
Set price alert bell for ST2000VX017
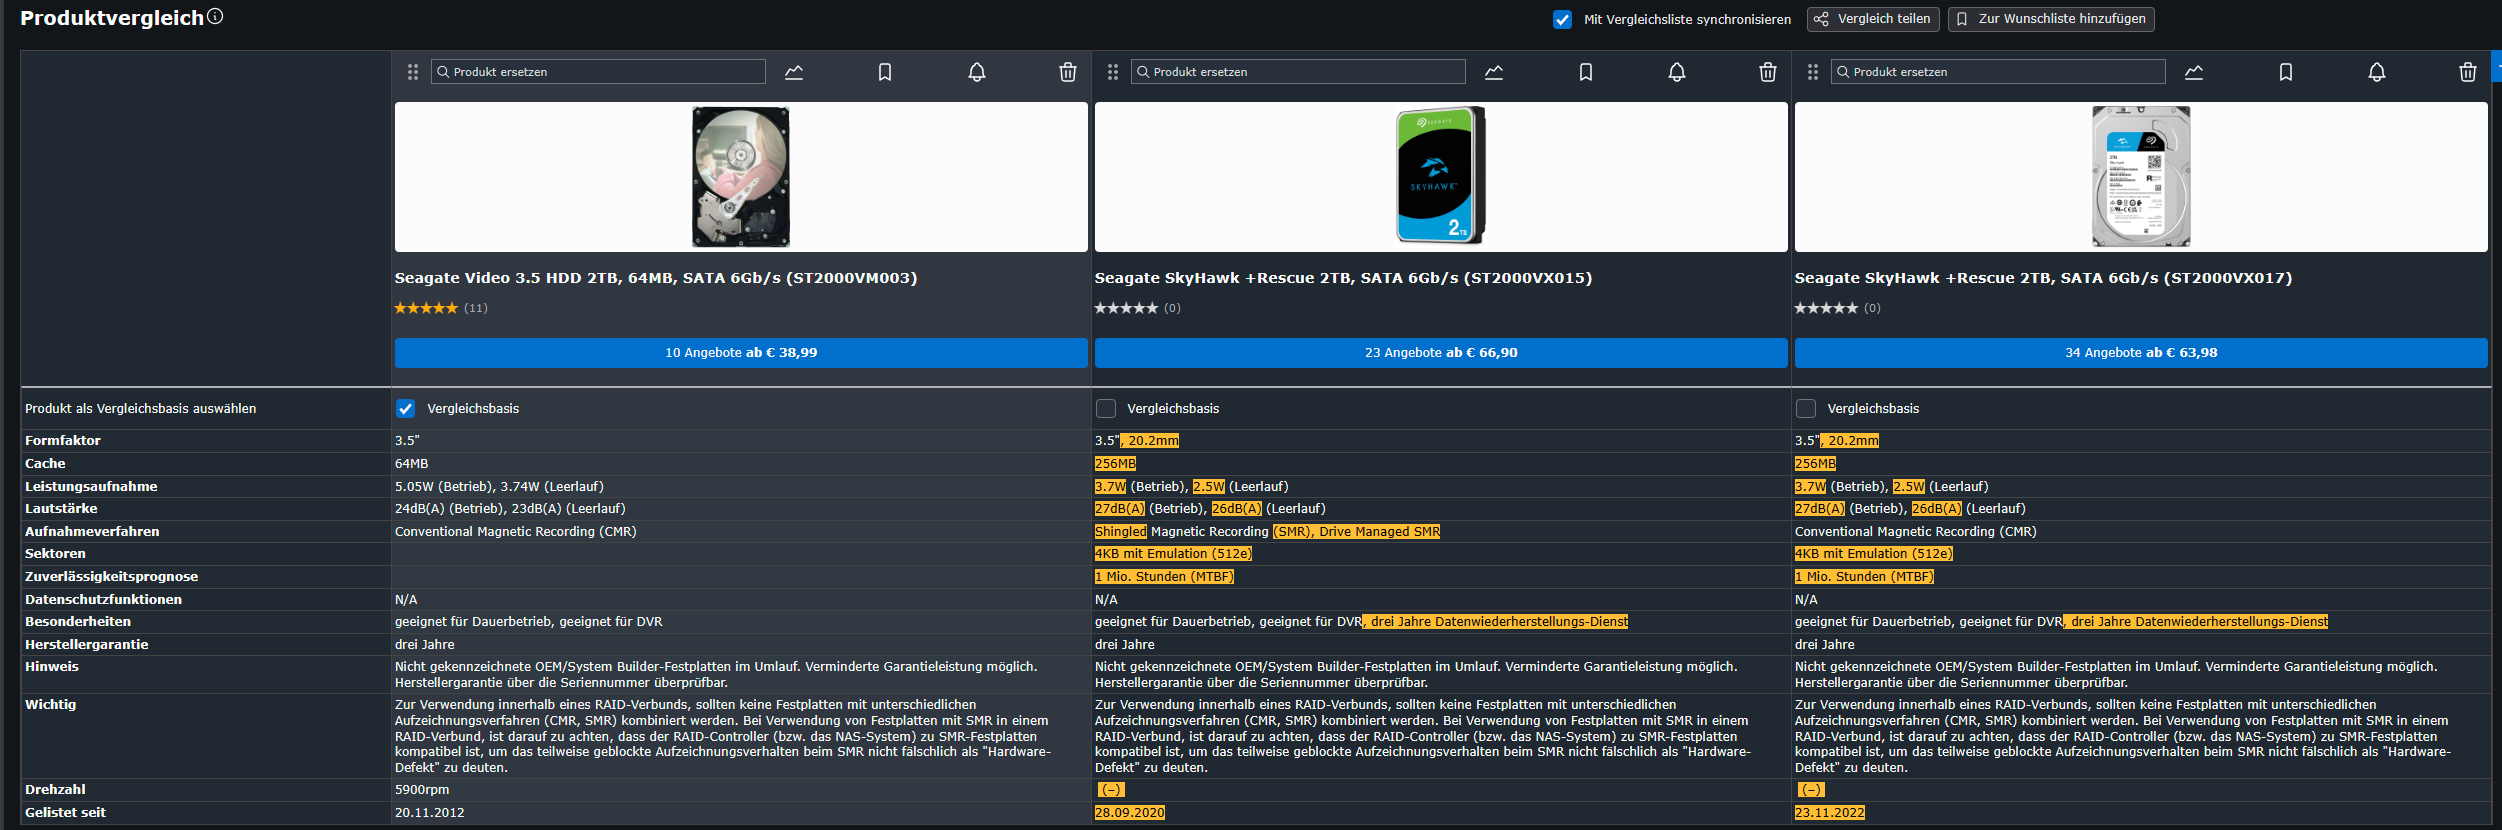[x=2377, y=72]
